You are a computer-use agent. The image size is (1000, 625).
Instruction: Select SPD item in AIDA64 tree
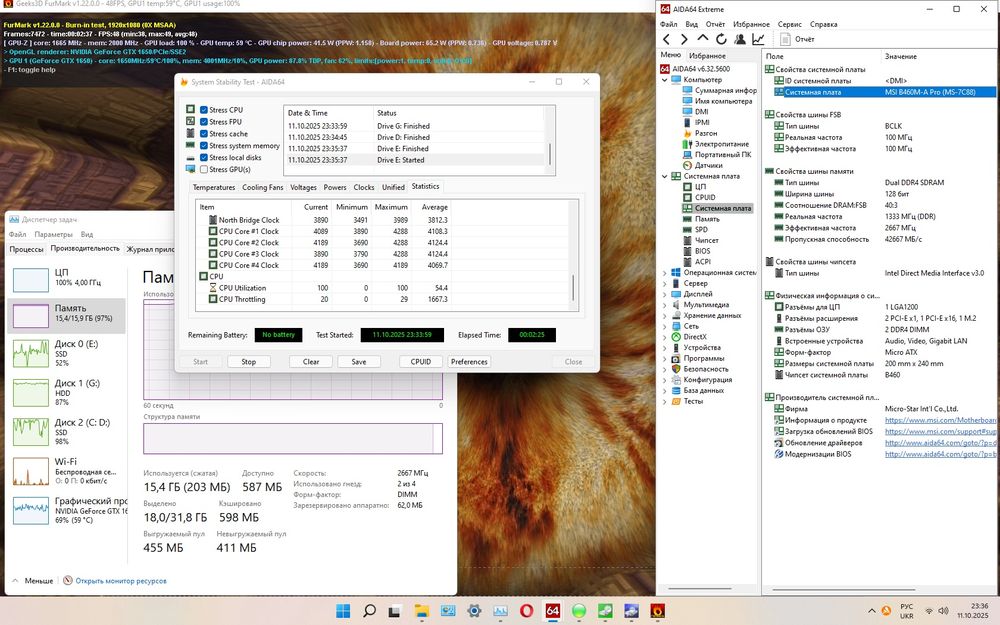701,230
